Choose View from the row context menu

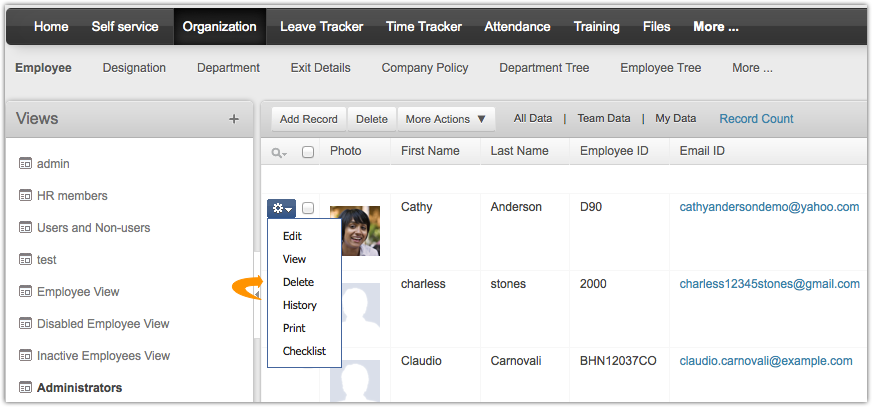pyautogui.click(x=294, y=259)
